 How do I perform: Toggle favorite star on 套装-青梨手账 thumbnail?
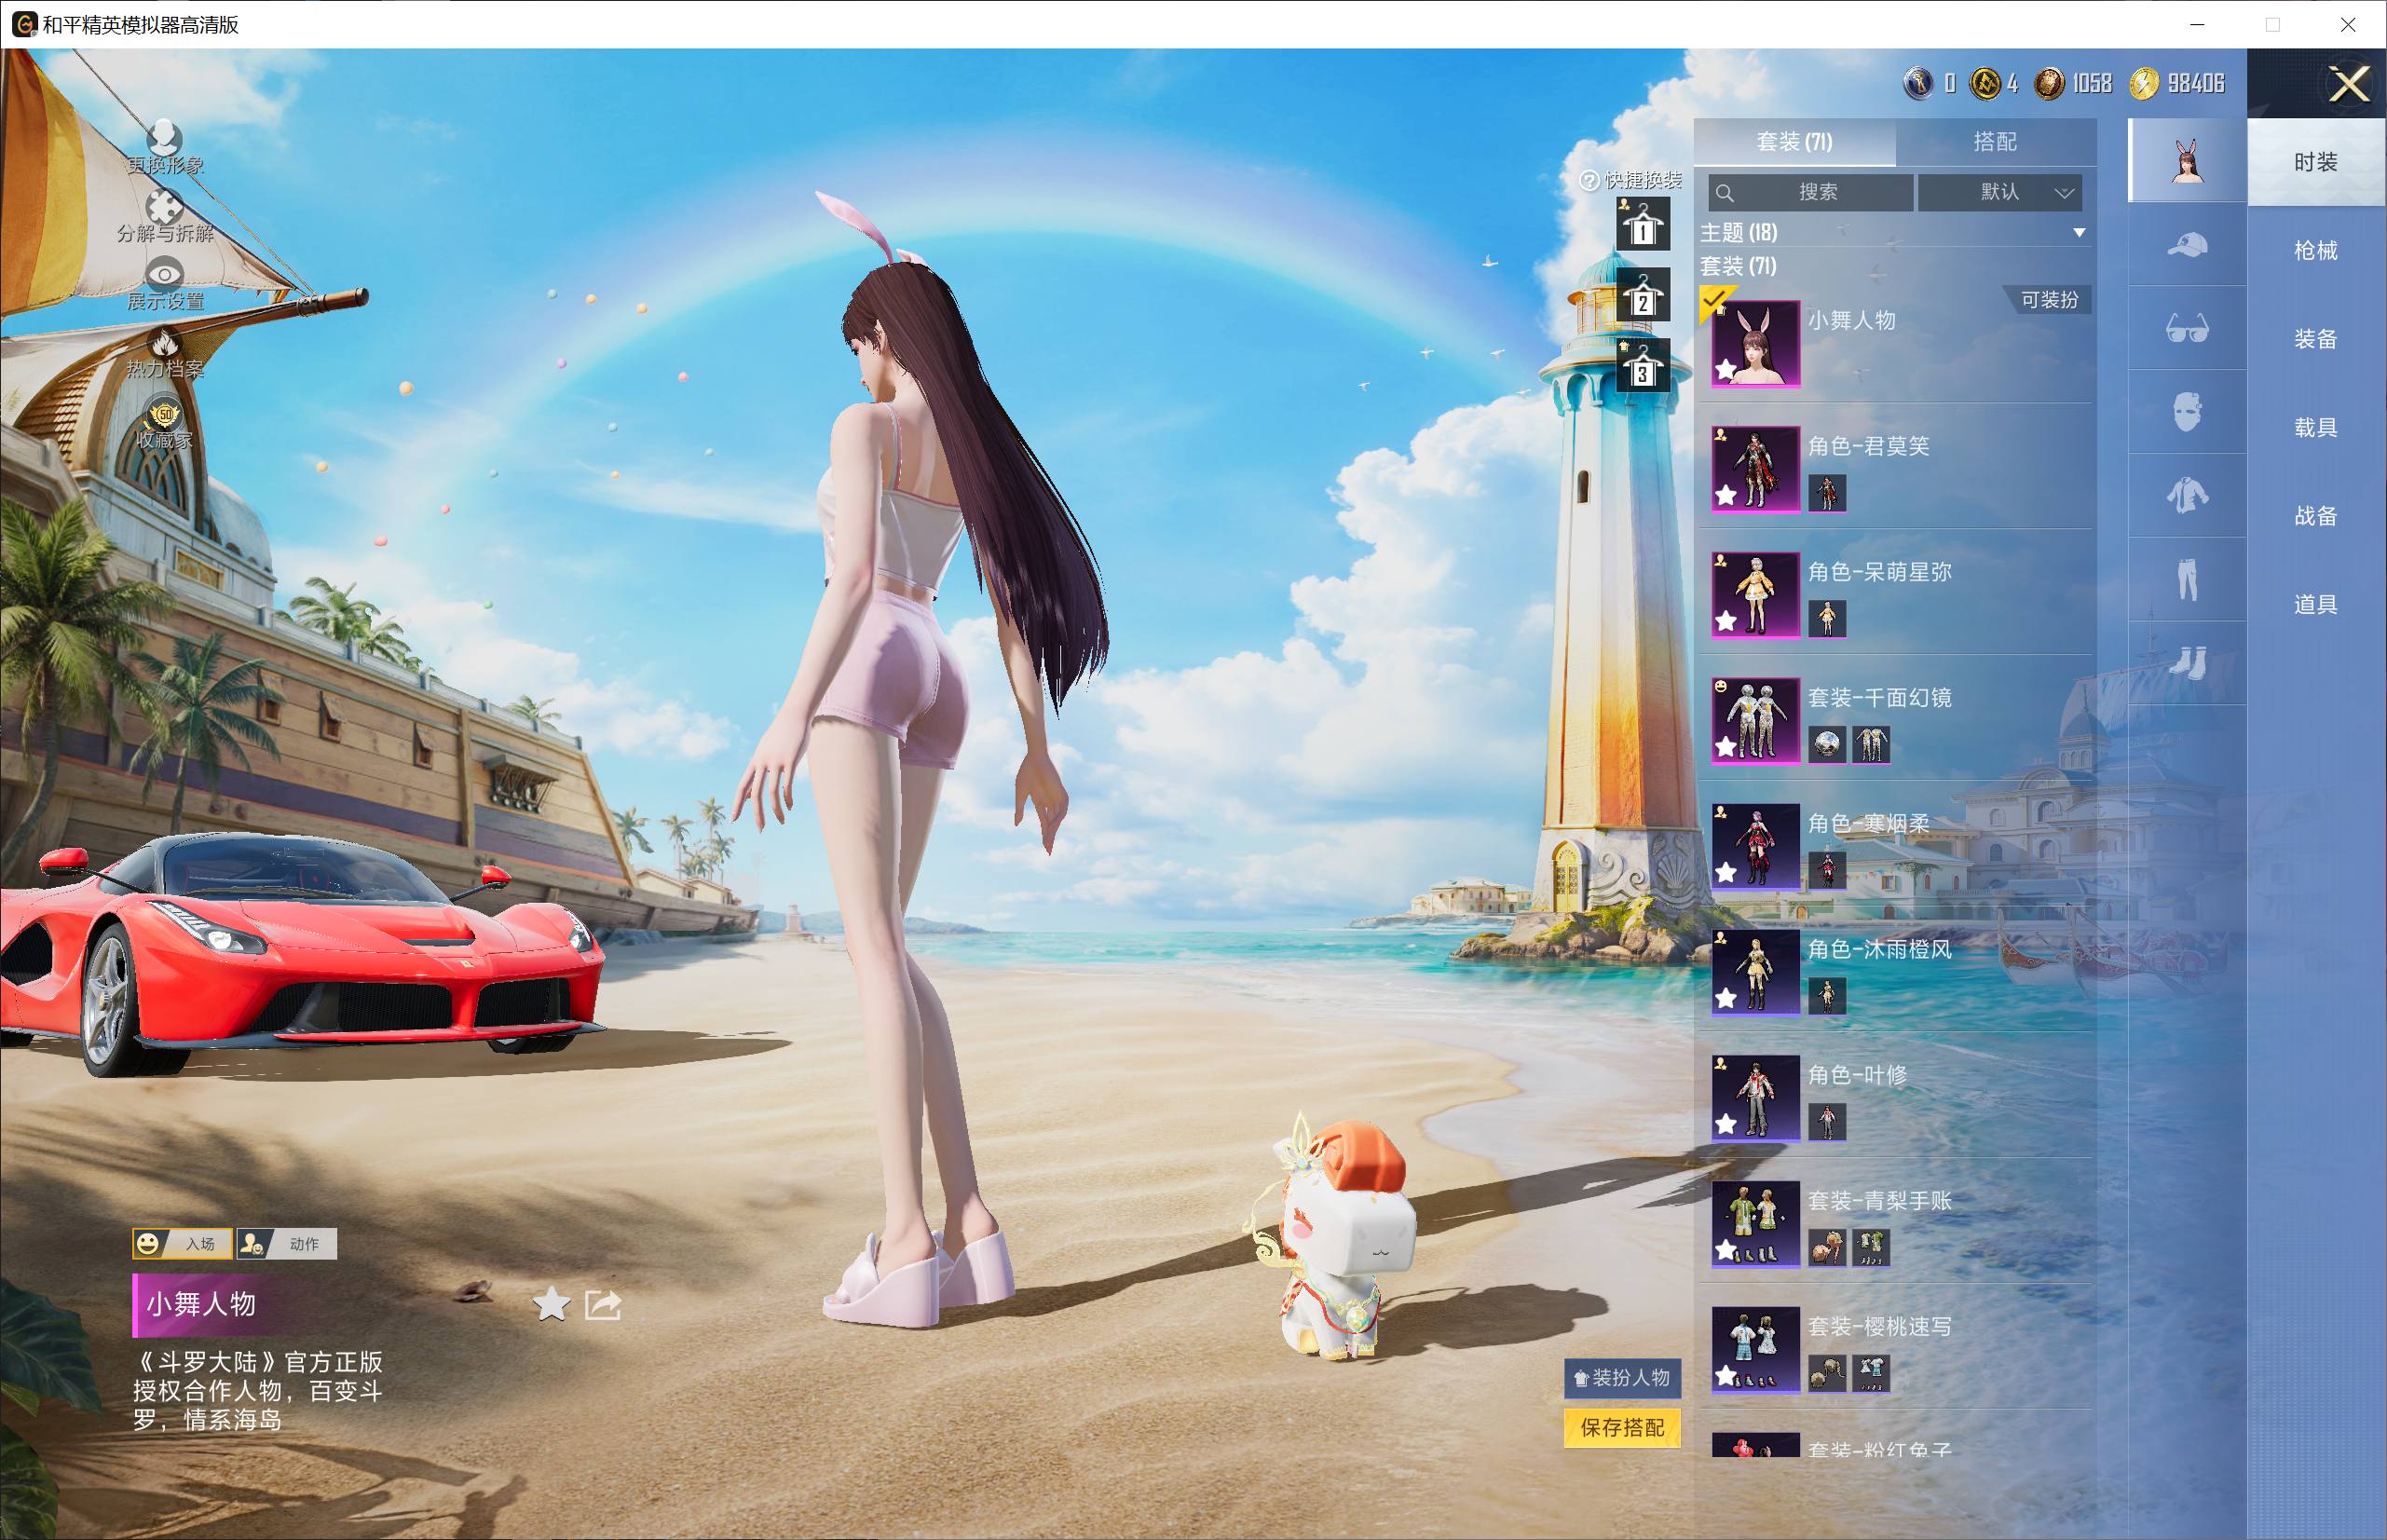[x=1726, y=1251]
